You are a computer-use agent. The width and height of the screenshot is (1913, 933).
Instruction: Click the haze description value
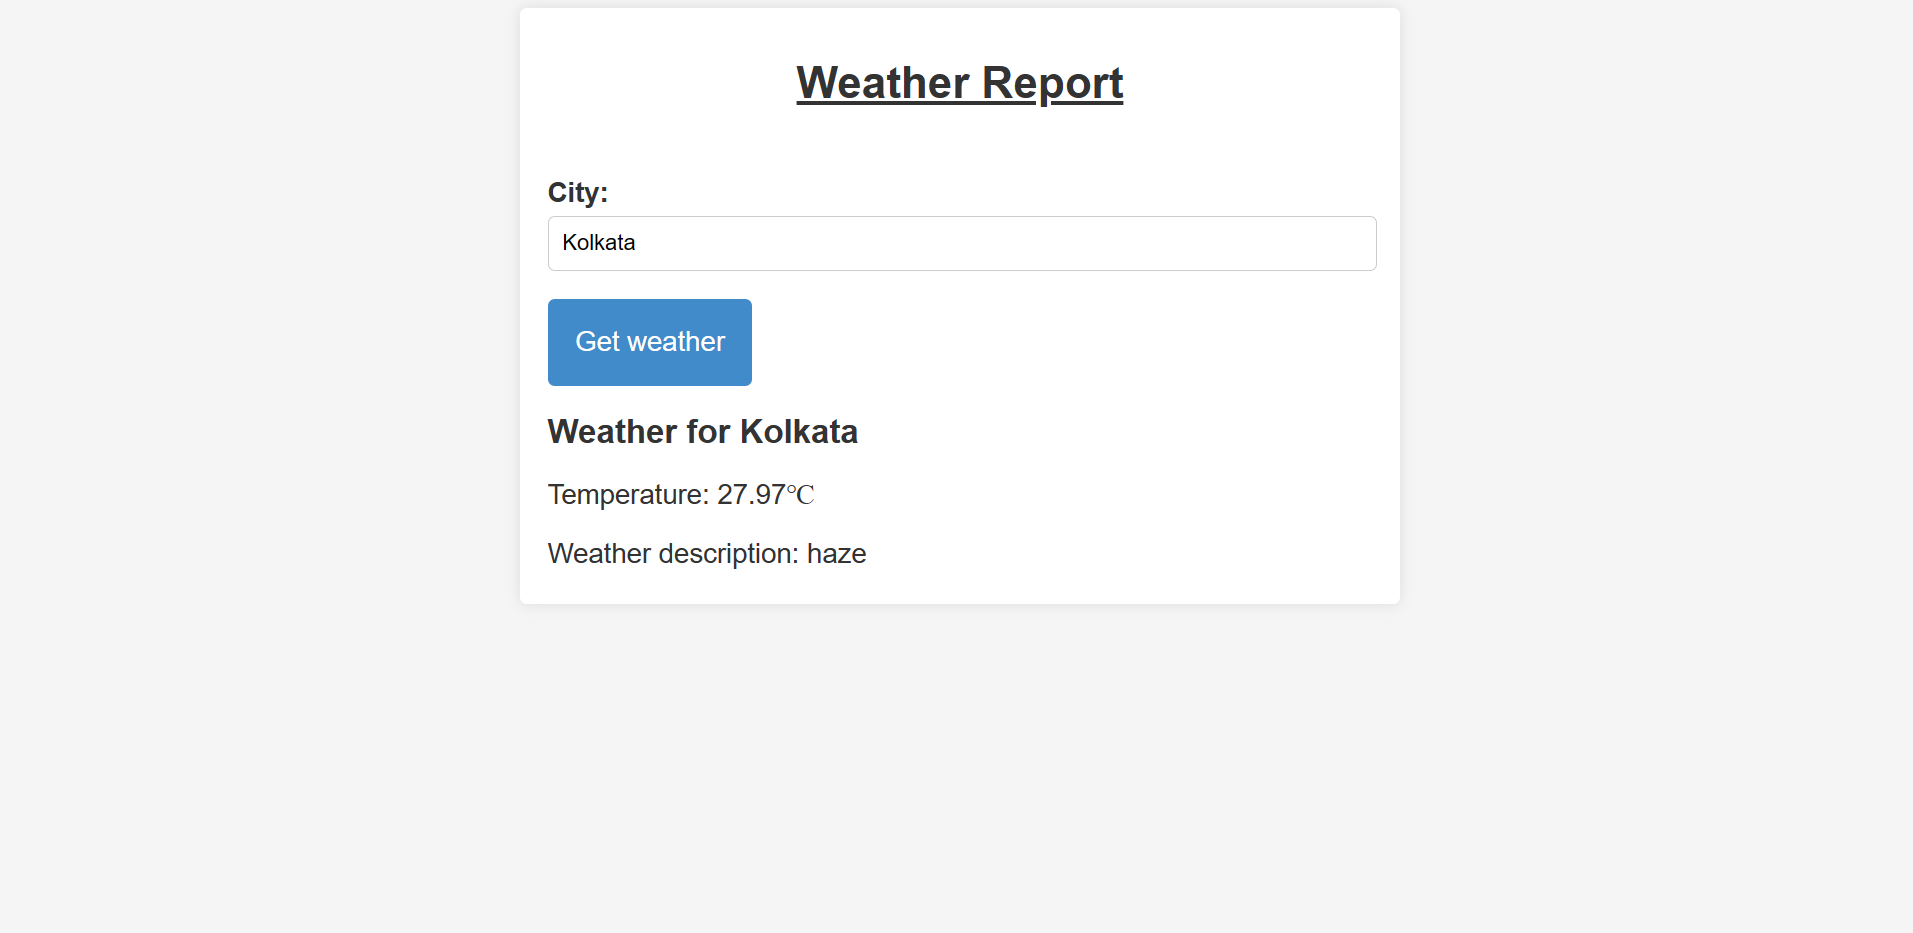tap(837, 553)
